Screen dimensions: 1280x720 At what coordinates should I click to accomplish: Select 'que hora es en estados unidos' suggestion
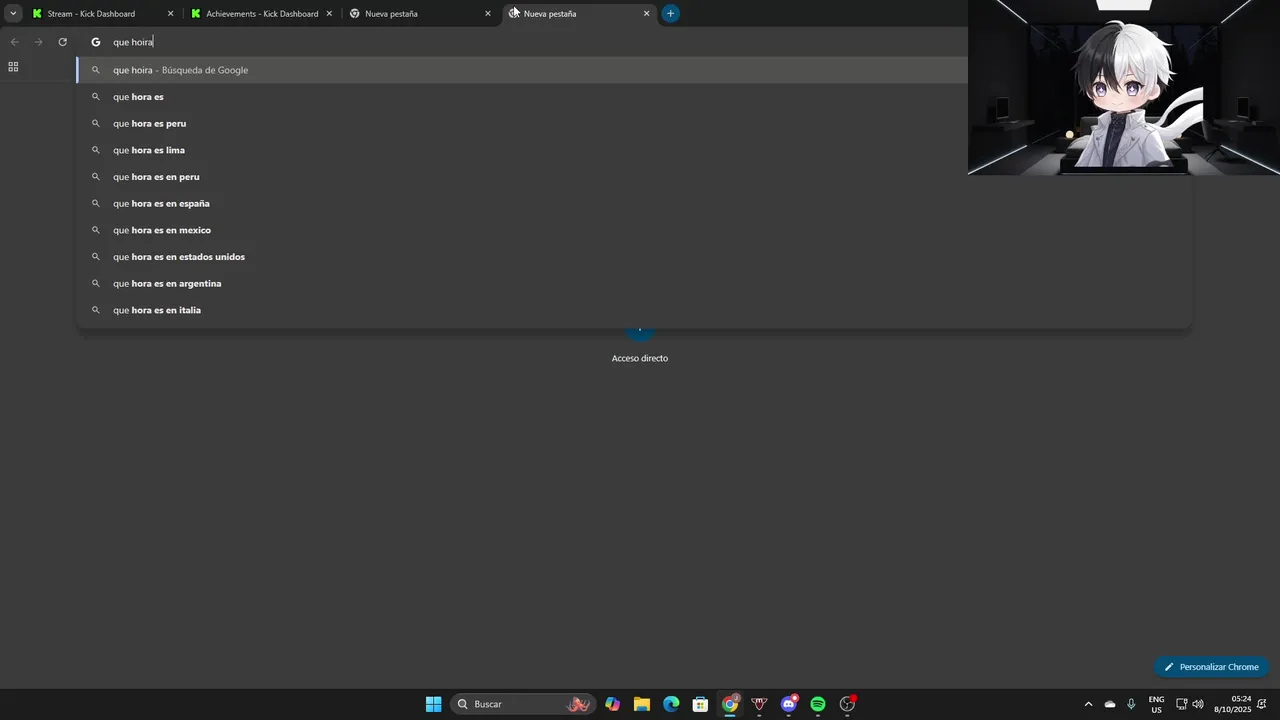633,257
